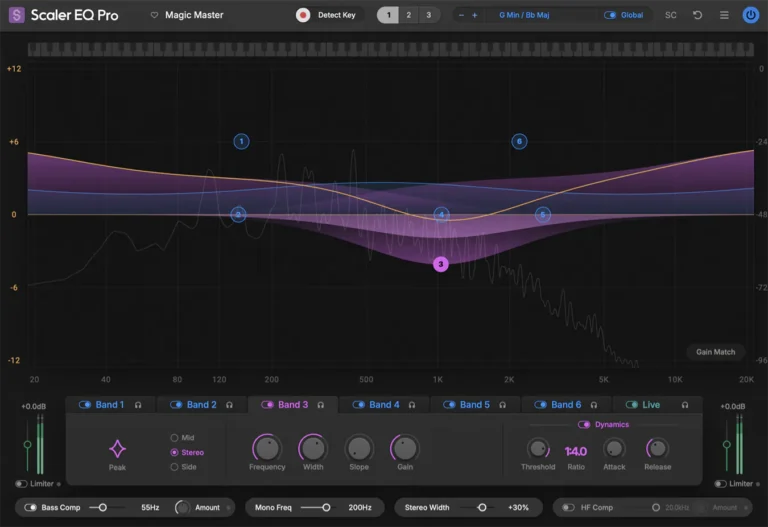
Task: Toggle the Band 2 enable switch
Action: pos(176,405)
